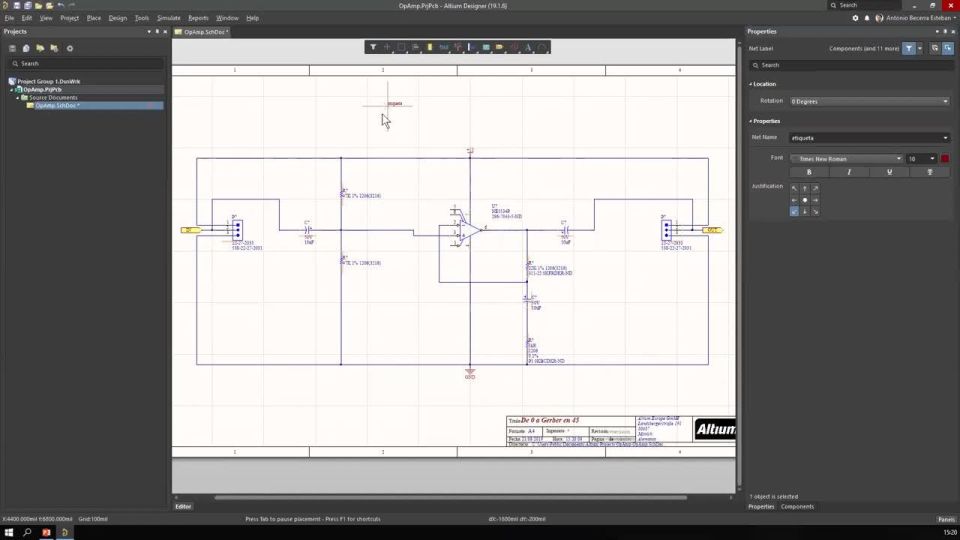Click the Save icon in the title bar
This screenshot has width=960, height=540.
pyautogui.click(x=17, y=6)
